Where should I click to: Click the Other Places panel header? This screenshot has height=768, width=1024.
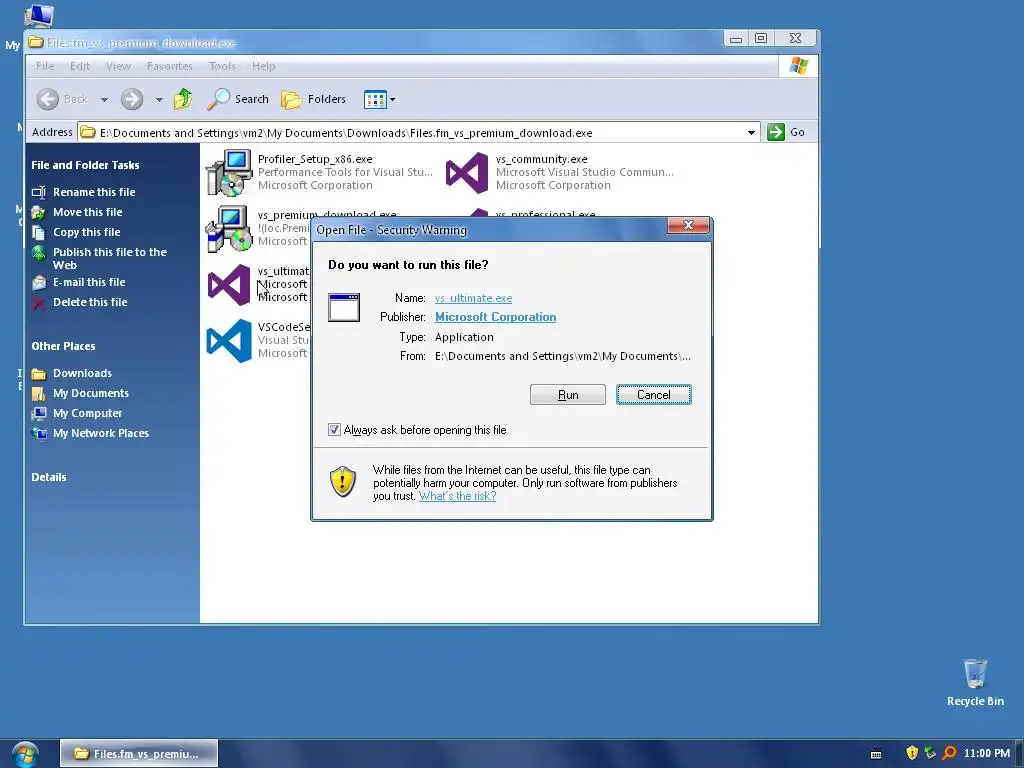point(63,346)
